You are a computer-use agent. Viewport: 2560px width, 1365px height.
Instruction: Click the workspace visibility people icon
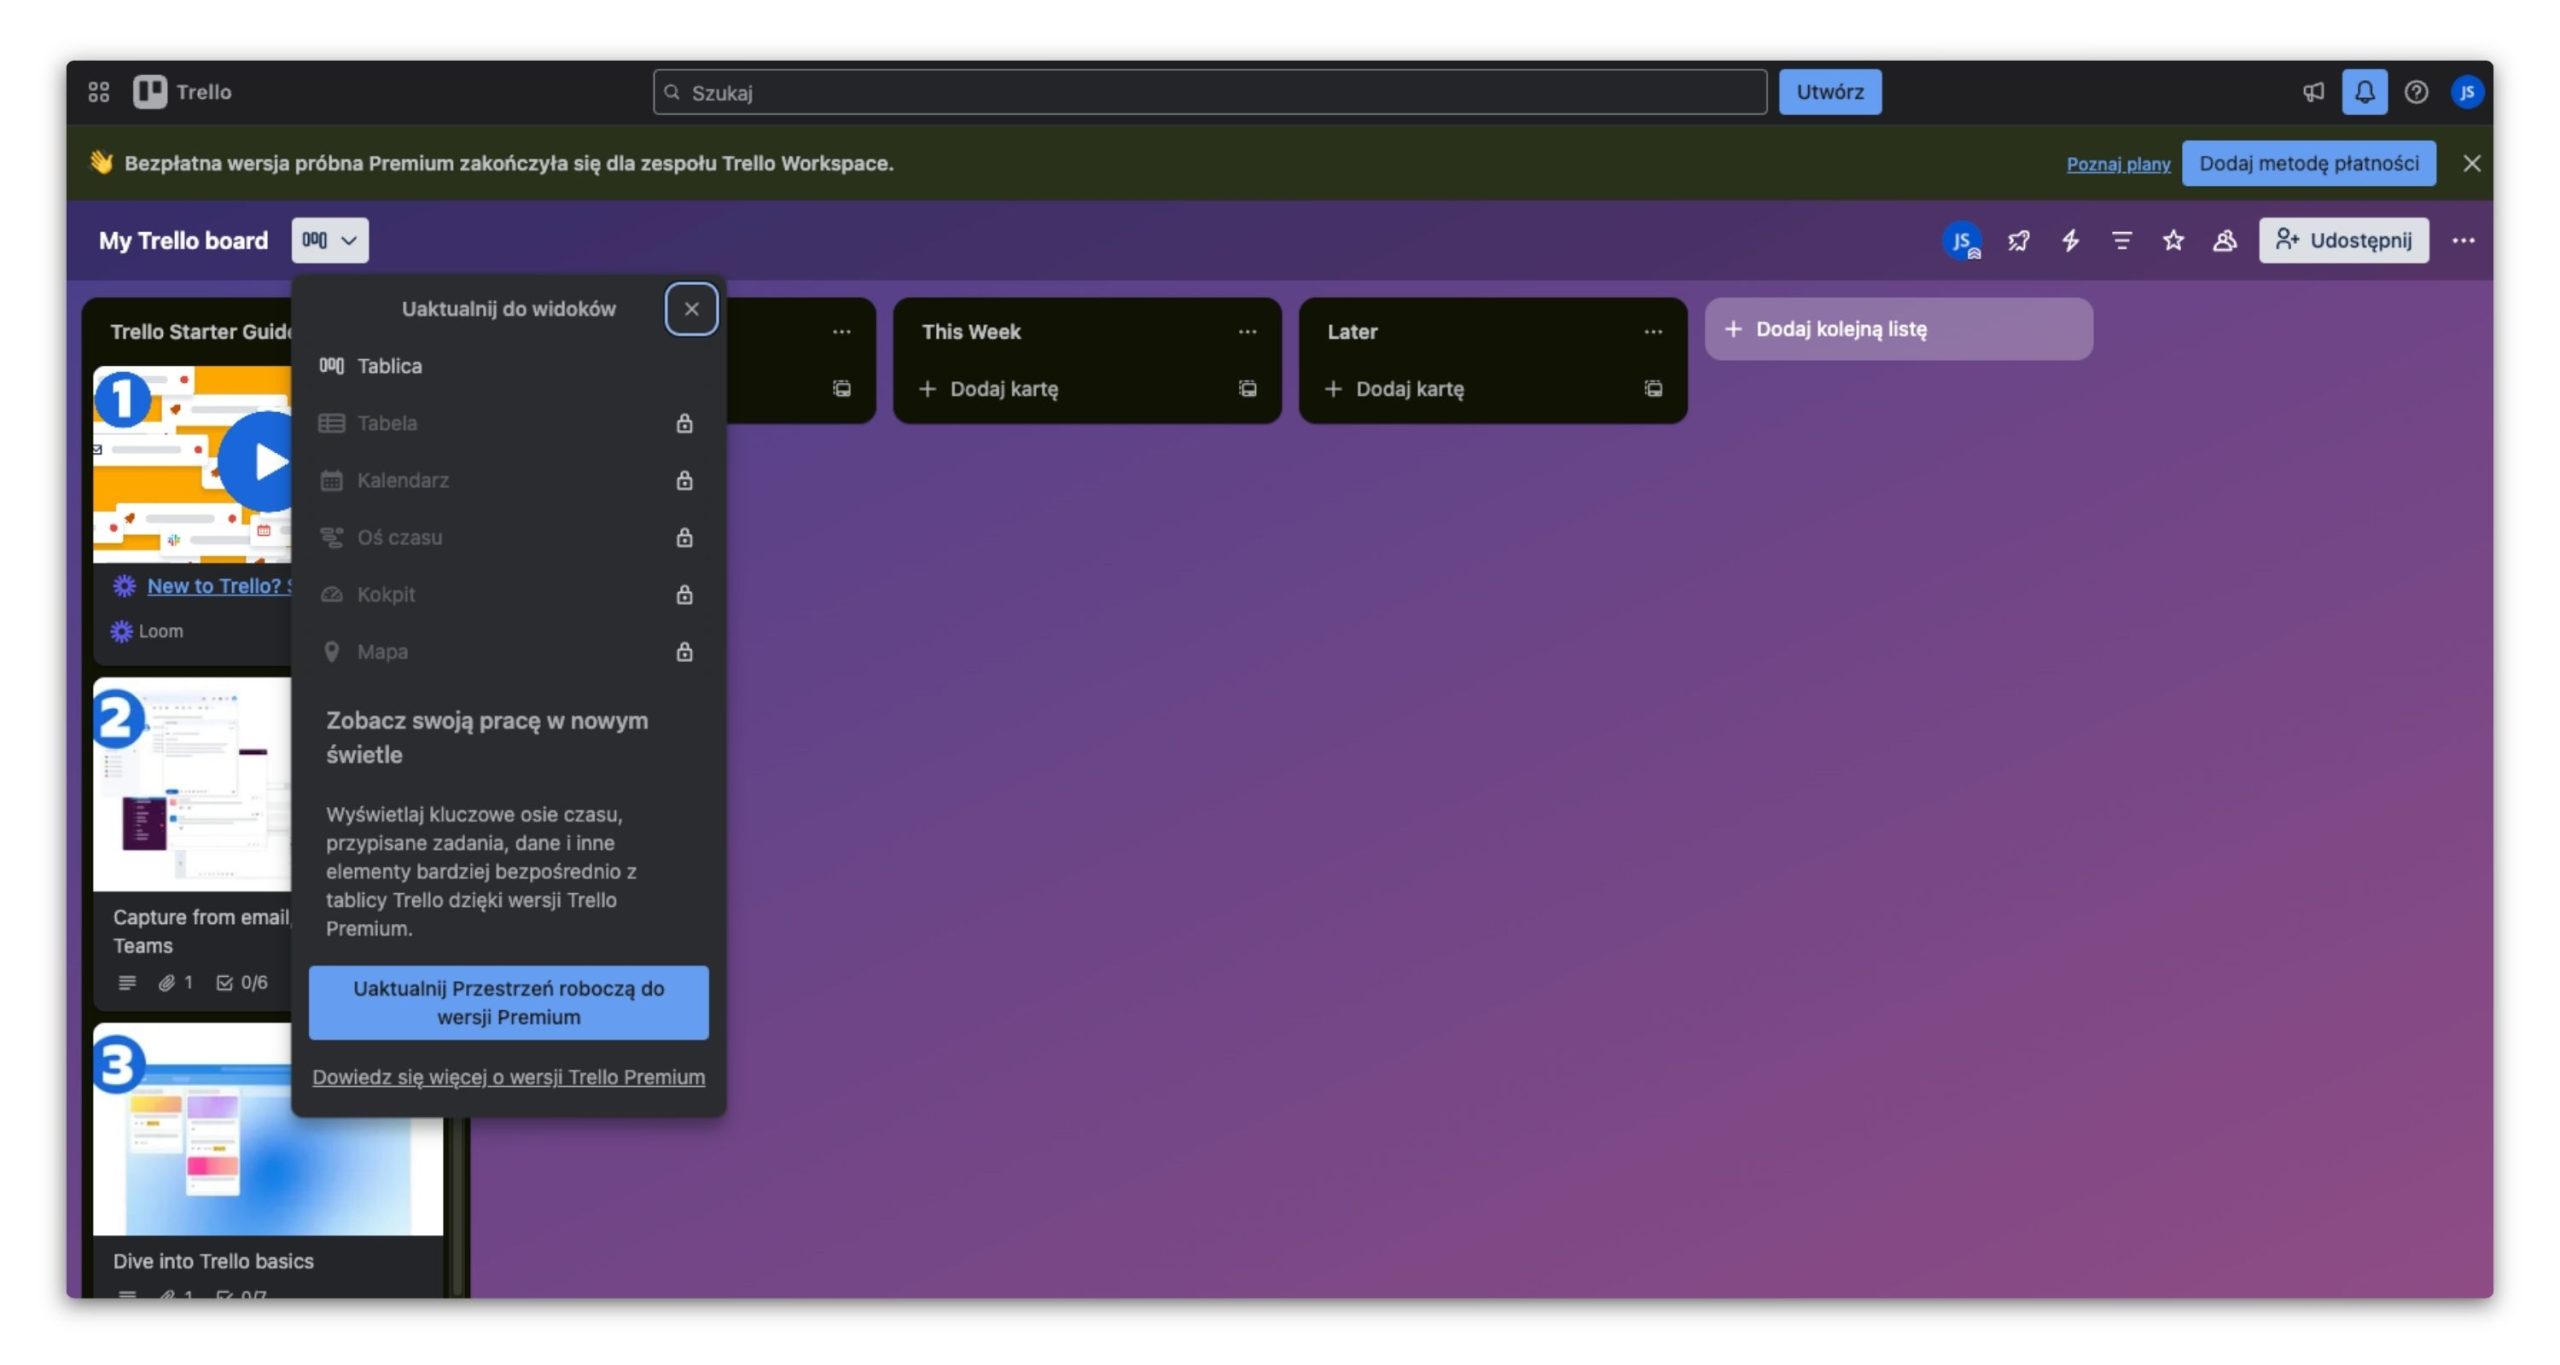(2224, 240)
